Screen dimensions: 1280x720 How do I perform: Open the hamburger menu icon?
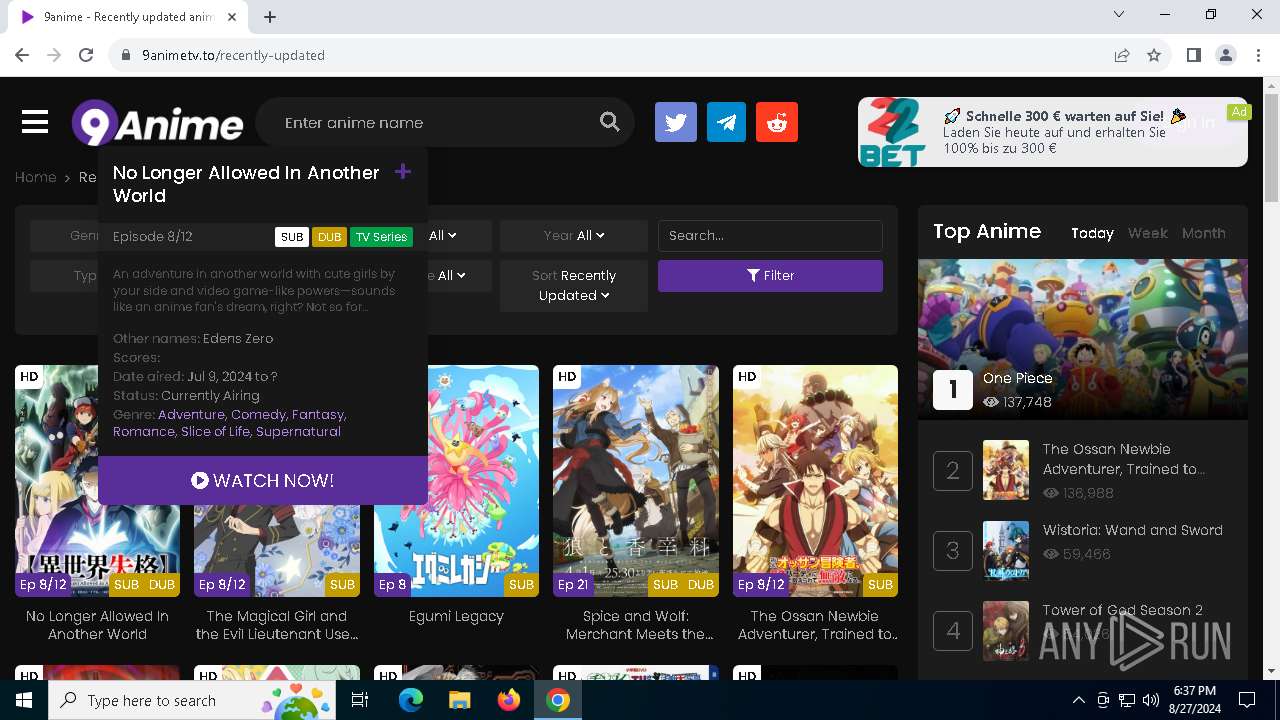coord(35,122)
